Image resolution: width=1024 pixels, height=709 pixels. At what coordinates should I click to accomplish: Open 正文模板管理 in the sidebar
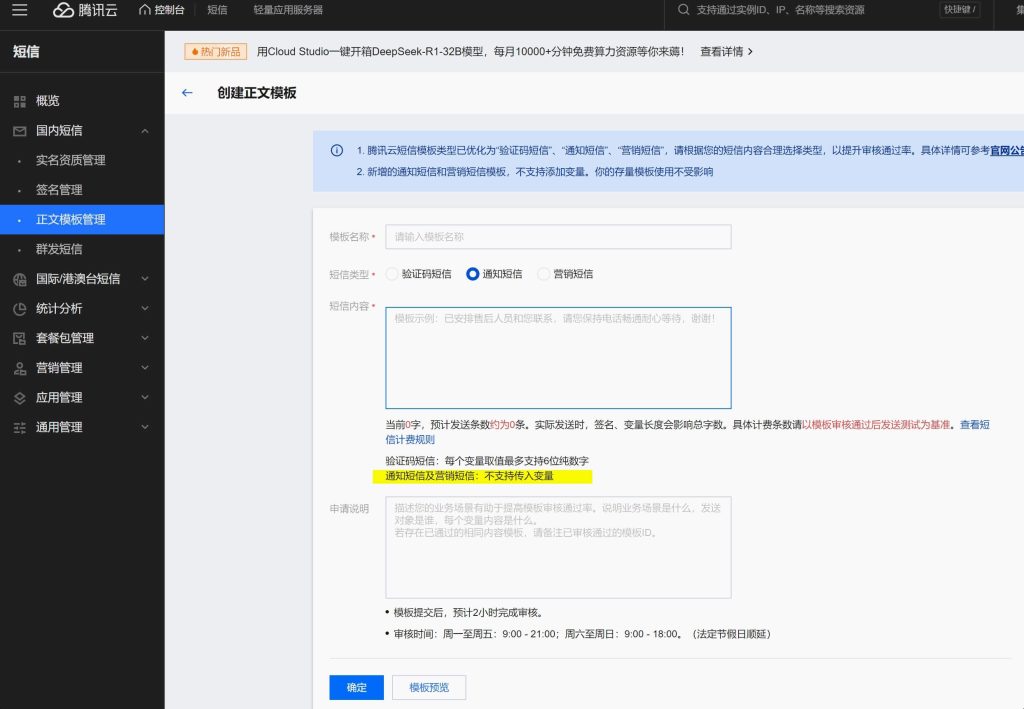coord(82,219)
